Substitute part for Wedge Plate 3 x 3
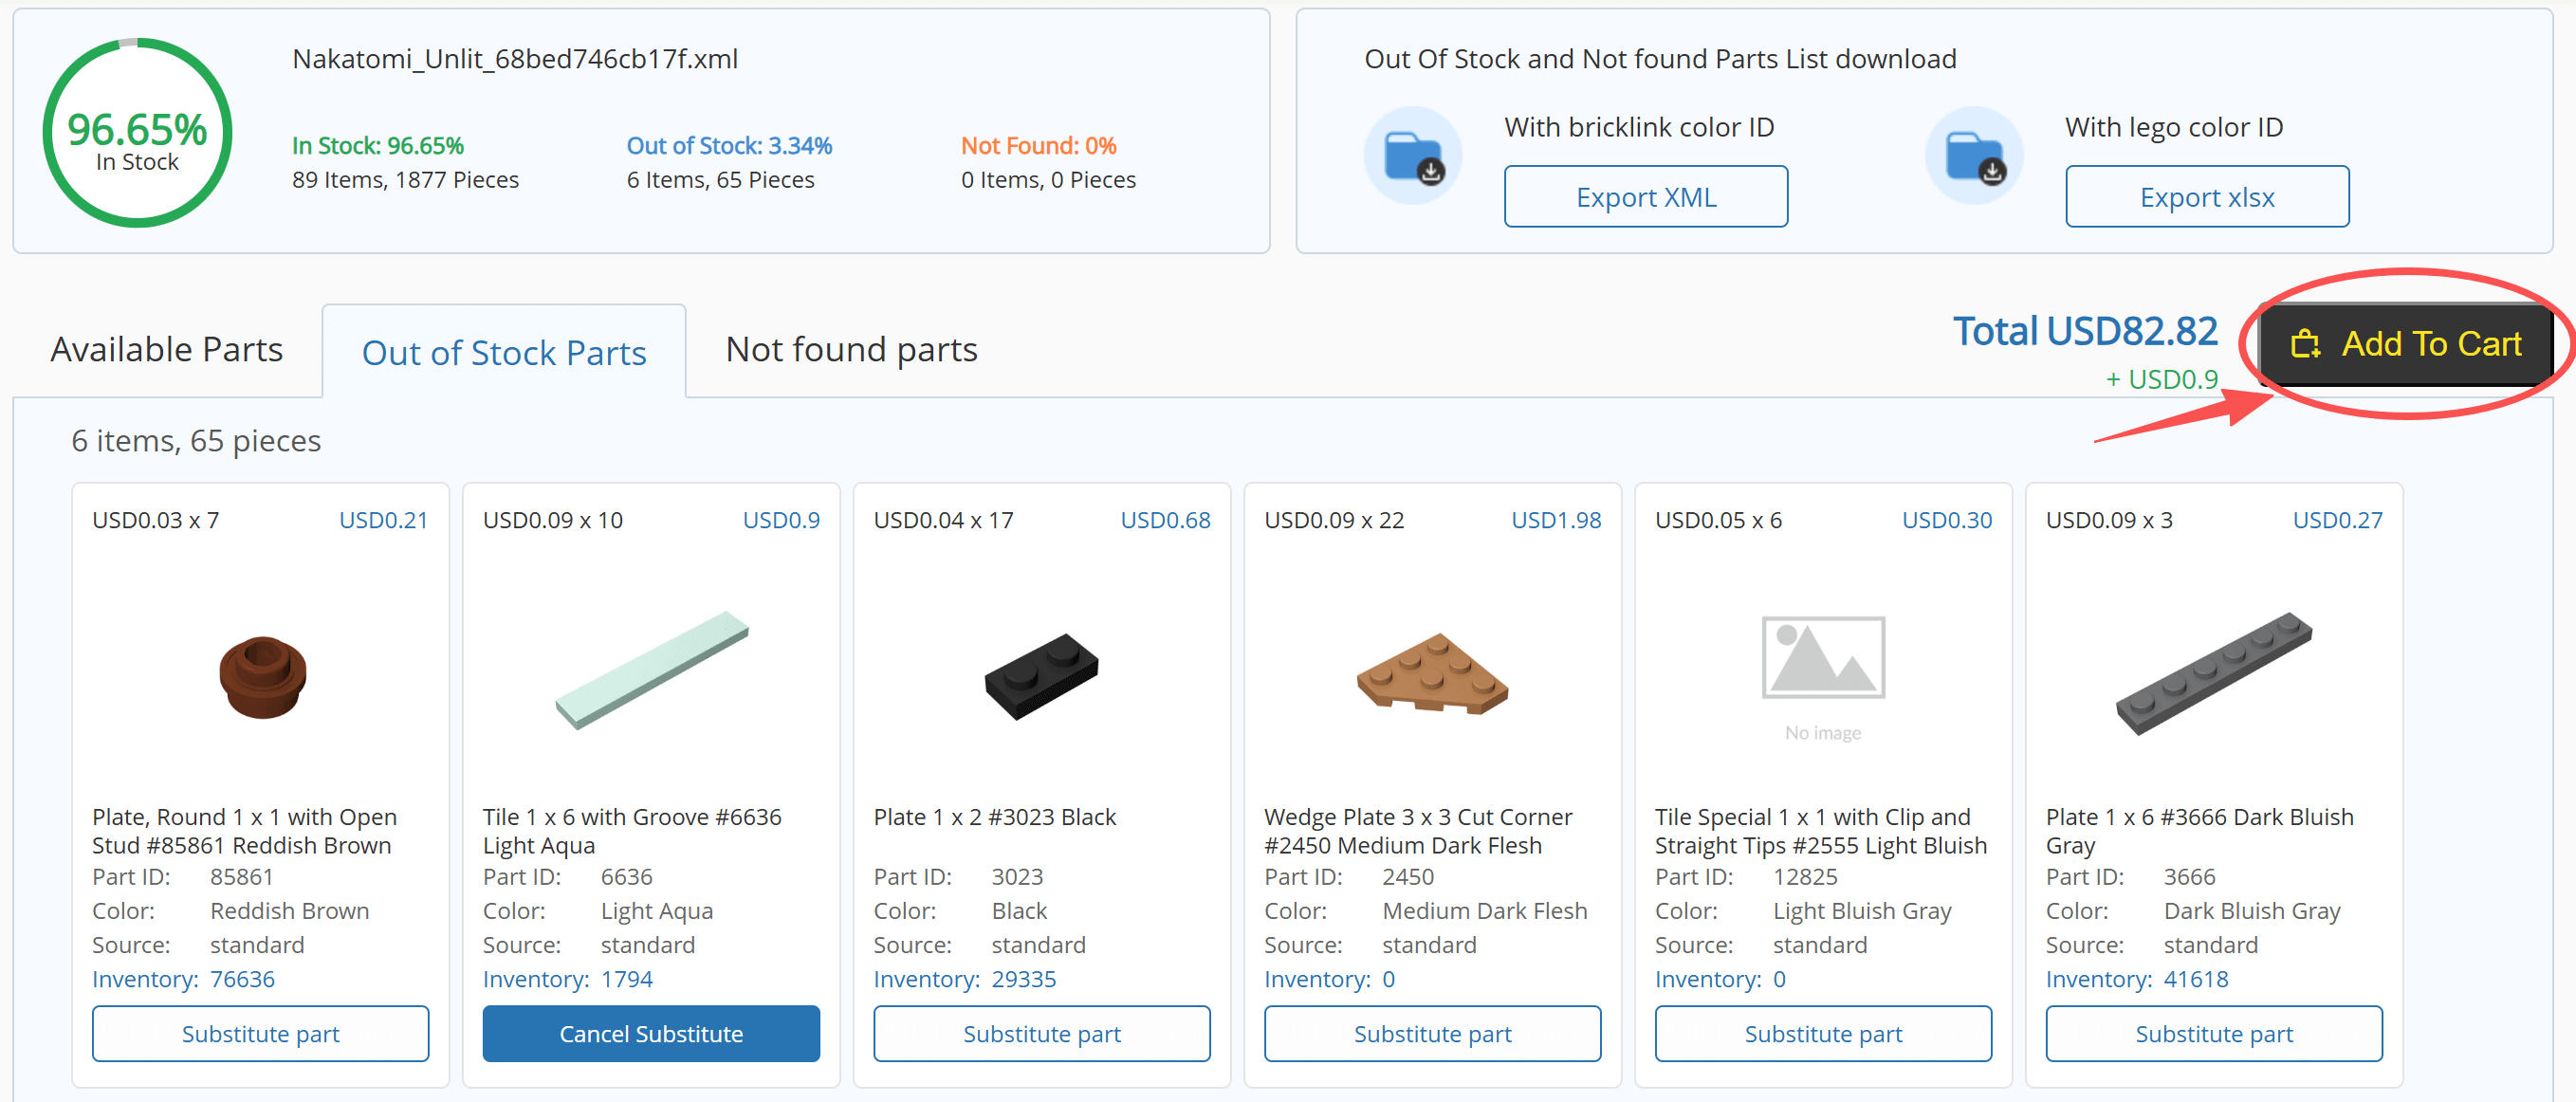The image size is (2576, 1102). click(1432, 1033)
